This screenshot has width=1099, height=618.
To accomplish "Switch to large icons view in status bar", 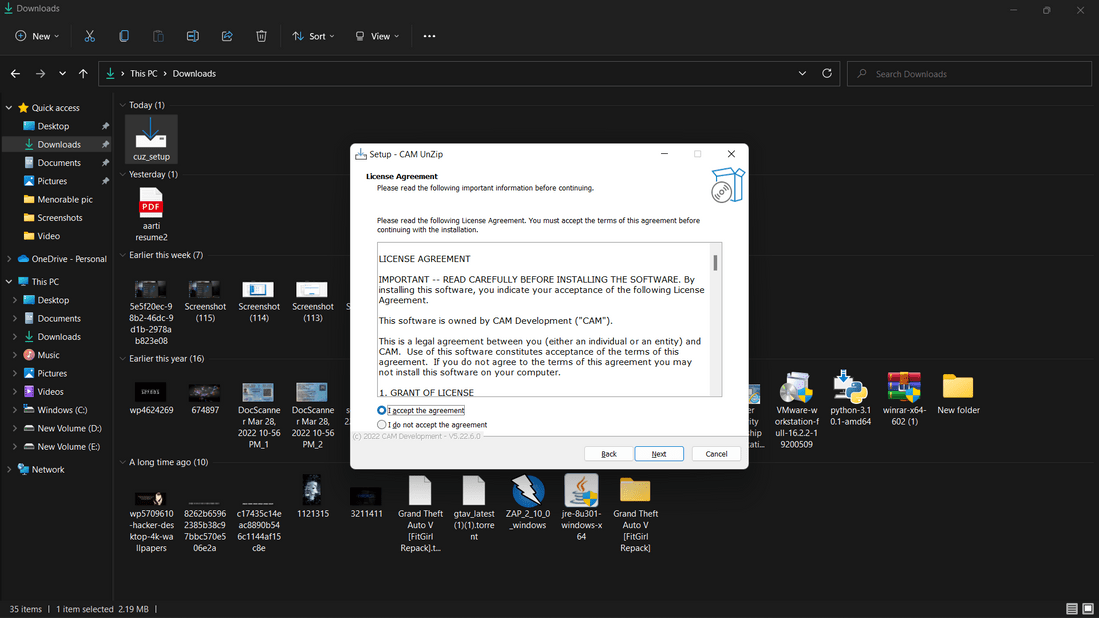I will (x=1088, y=609).
